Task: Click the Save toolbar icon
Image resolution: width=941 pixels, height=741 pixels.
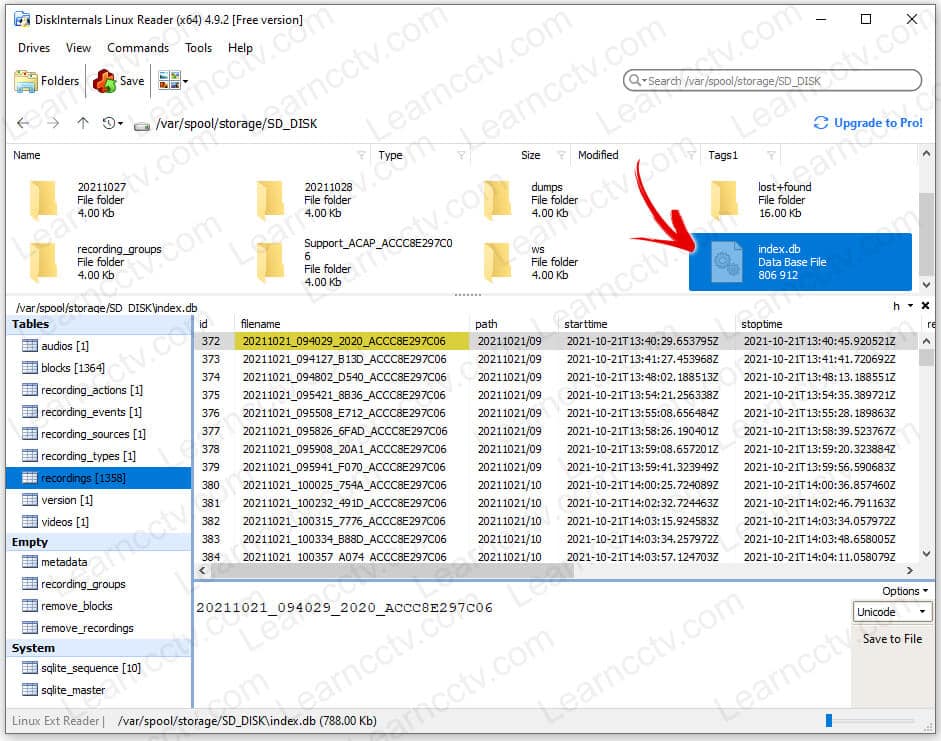Action: click(119, 81)
